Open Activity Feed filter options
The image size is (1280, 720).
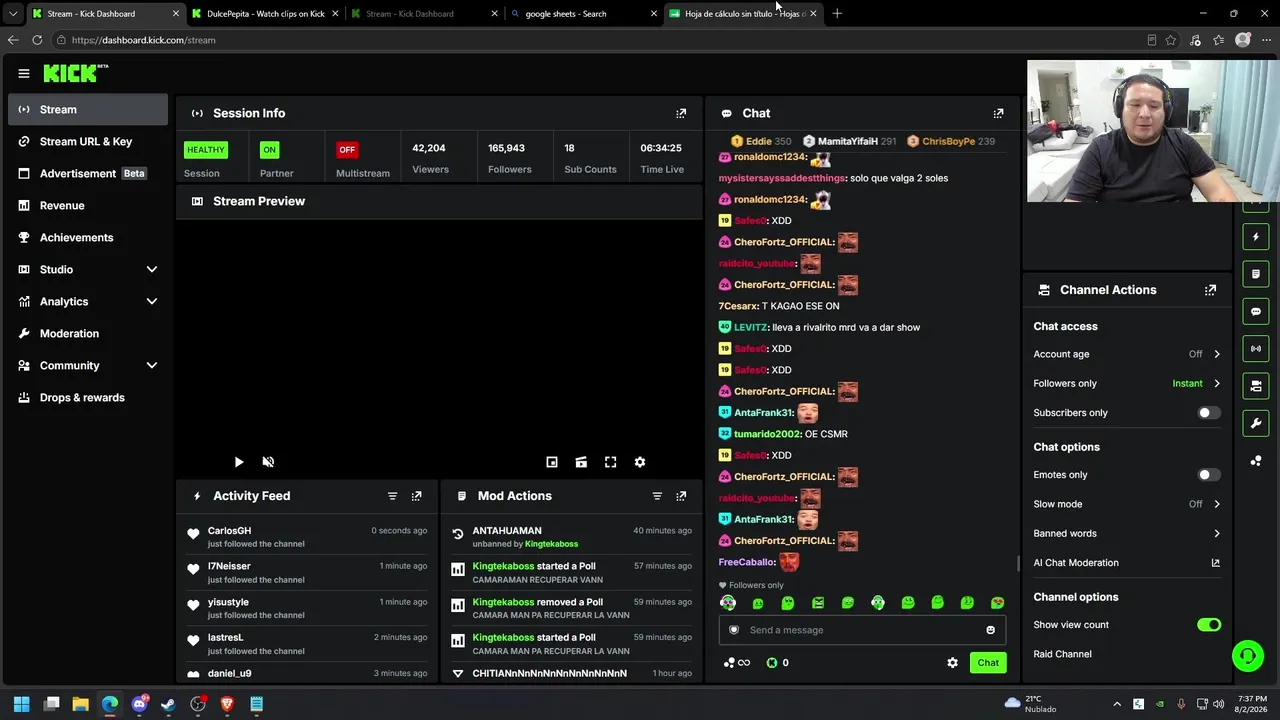(x=392, y=496)
